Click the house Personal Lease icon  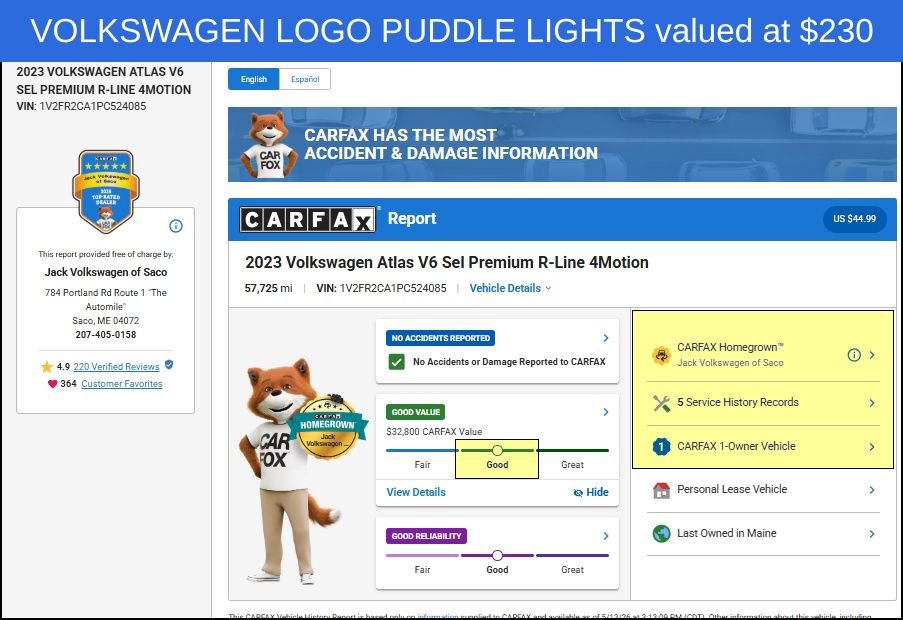(662, 490)
